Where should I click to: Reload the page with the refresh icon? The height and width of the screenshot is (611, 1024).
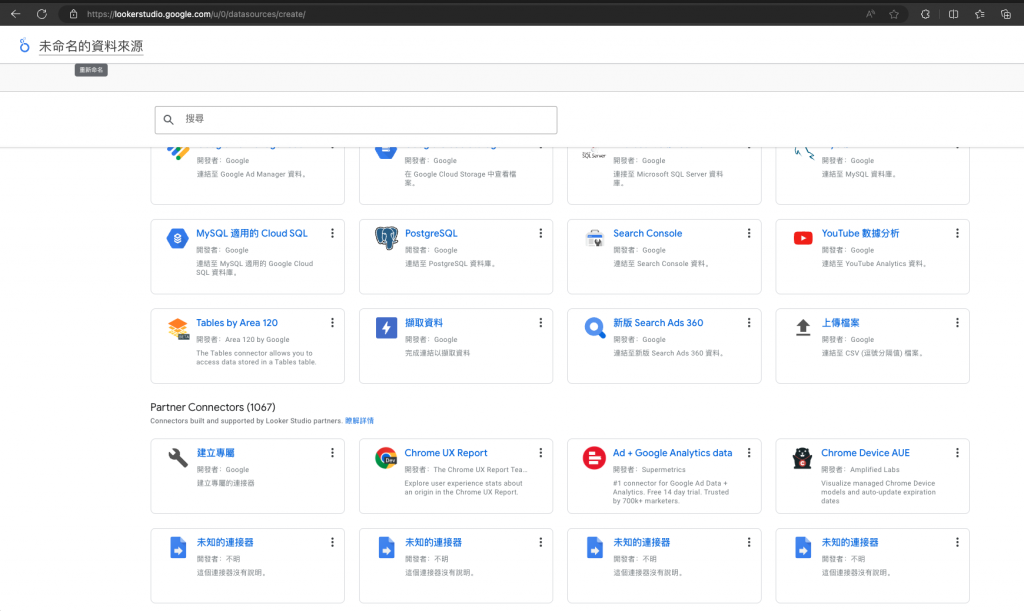(42, 14)
